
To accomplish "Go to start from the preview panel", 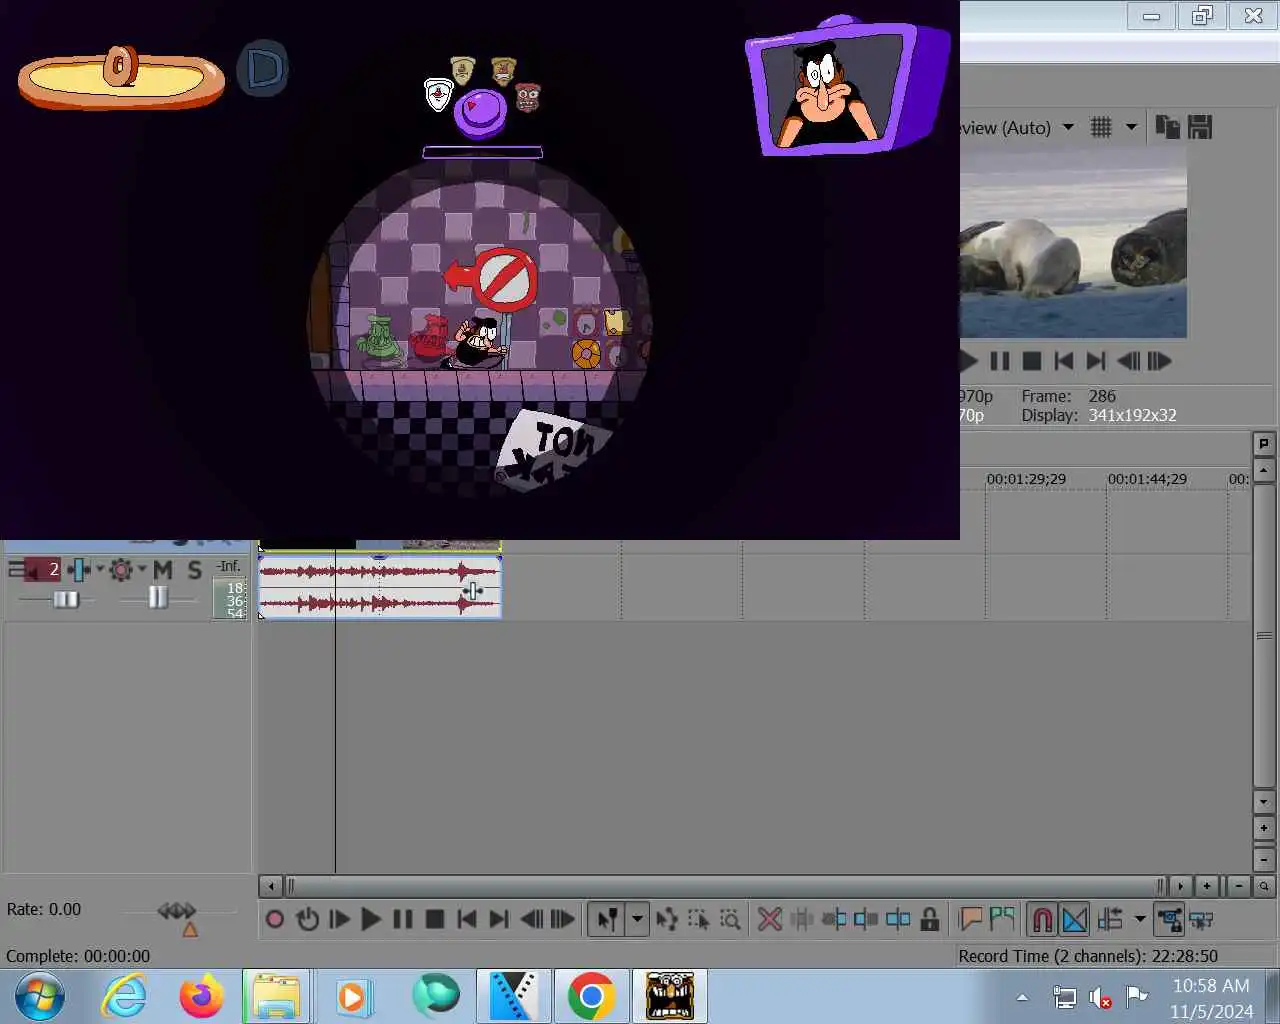I will [x=1064, y=361].
